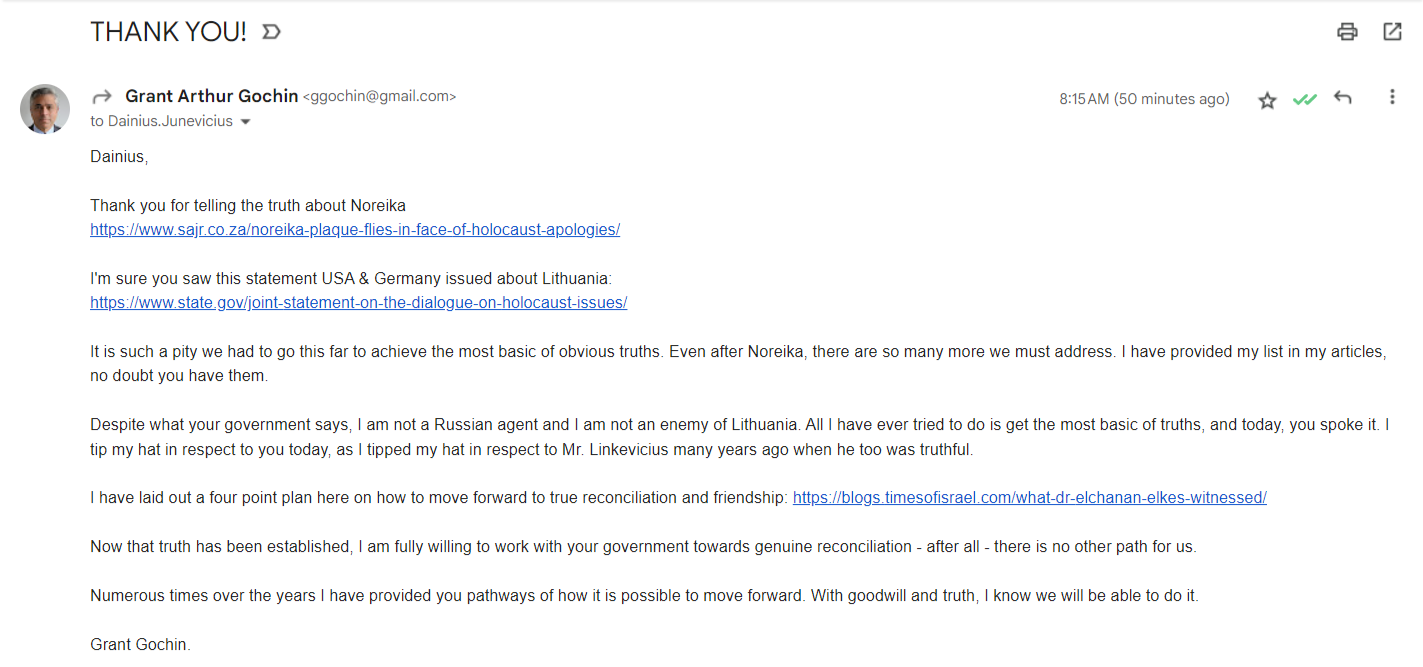This screenshot has height=667, width=1423.
Task: Open the state.gov joint statement link
Action: coord(359,303)
